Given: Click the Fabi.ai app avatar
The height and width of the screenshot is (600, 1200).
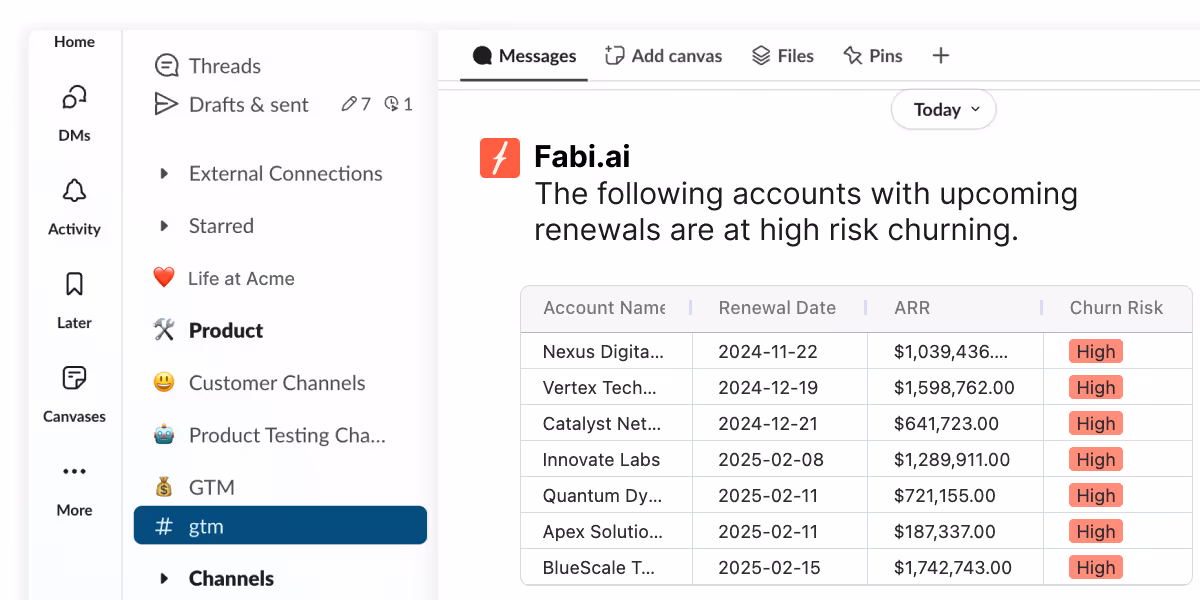Looking at the screenshot, I should (500, 158).
